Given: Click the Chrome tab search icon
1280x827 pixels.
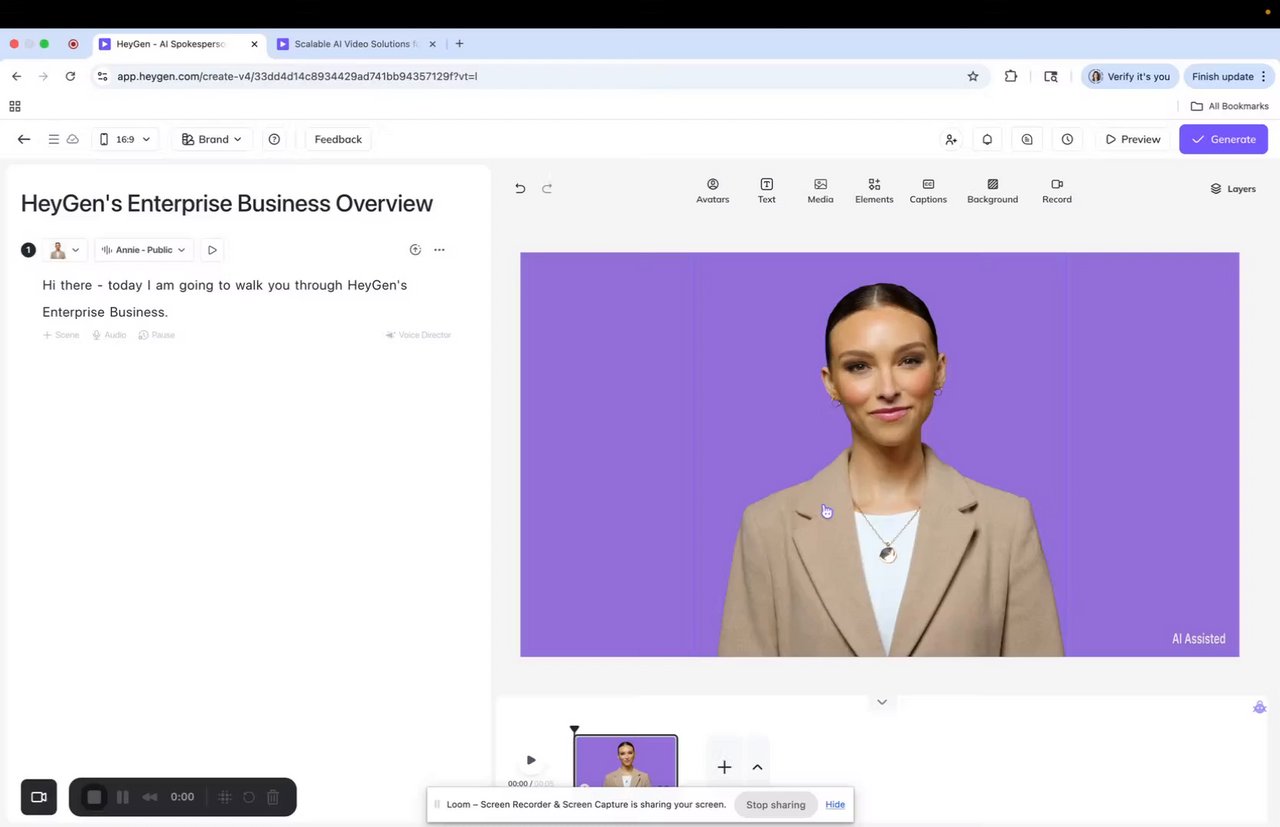Looking at the screenshot, I should (1051, 76).
